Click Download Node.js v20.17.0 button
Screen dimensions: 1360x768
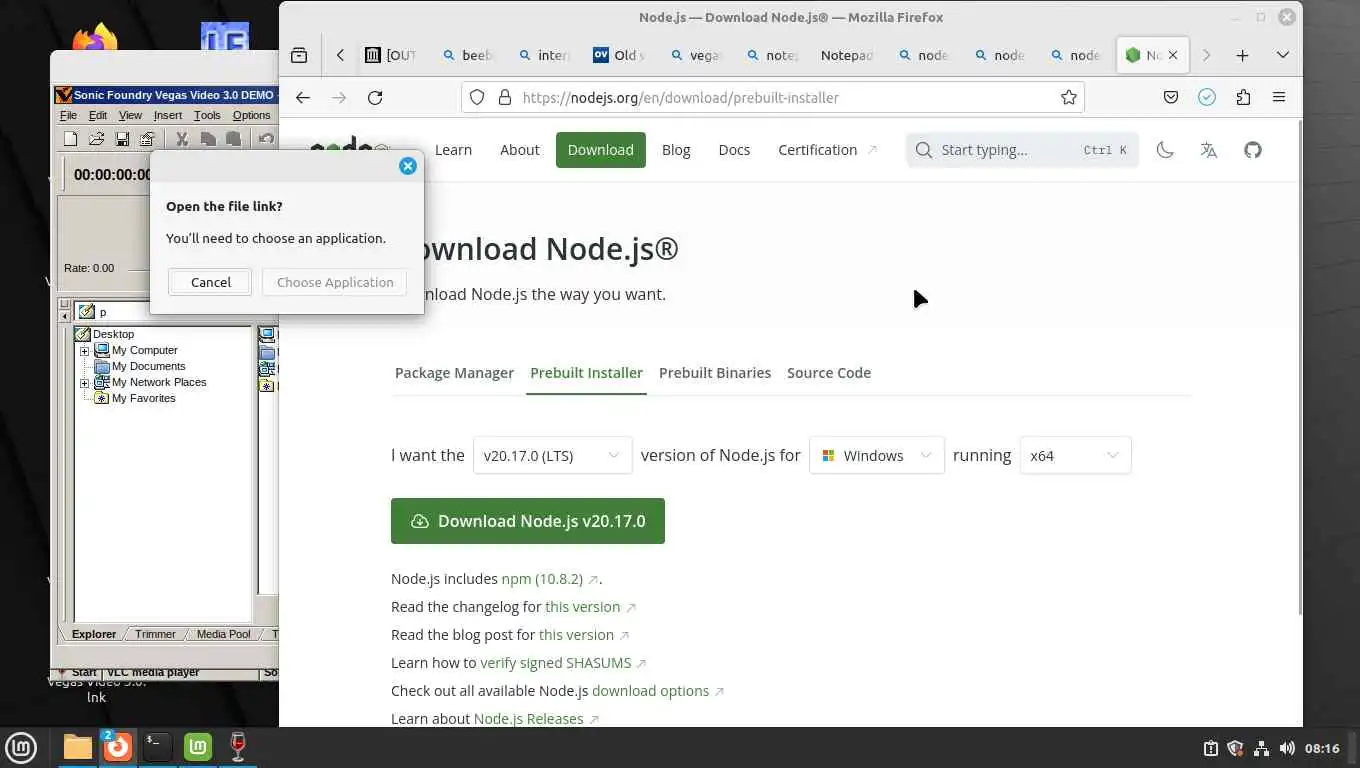point(528,521)
